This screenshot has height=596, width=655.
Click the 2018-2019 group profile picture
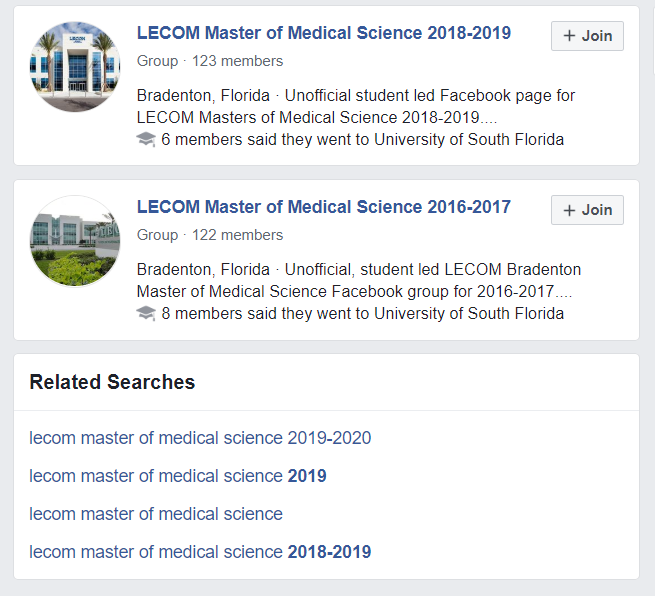[75, 67]
